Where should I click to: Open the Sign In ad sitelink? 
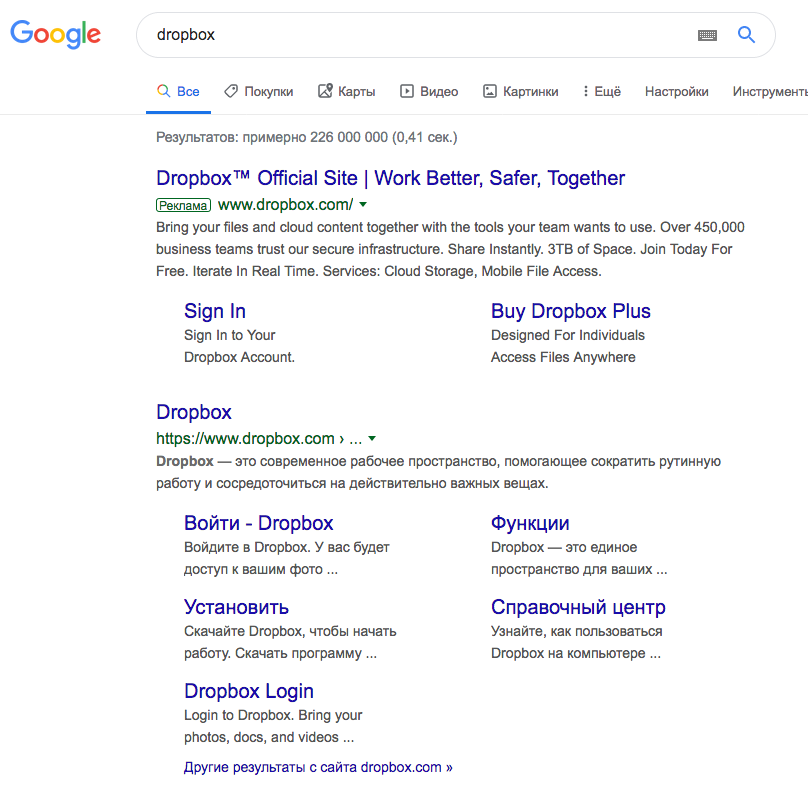tap(215, 311)
